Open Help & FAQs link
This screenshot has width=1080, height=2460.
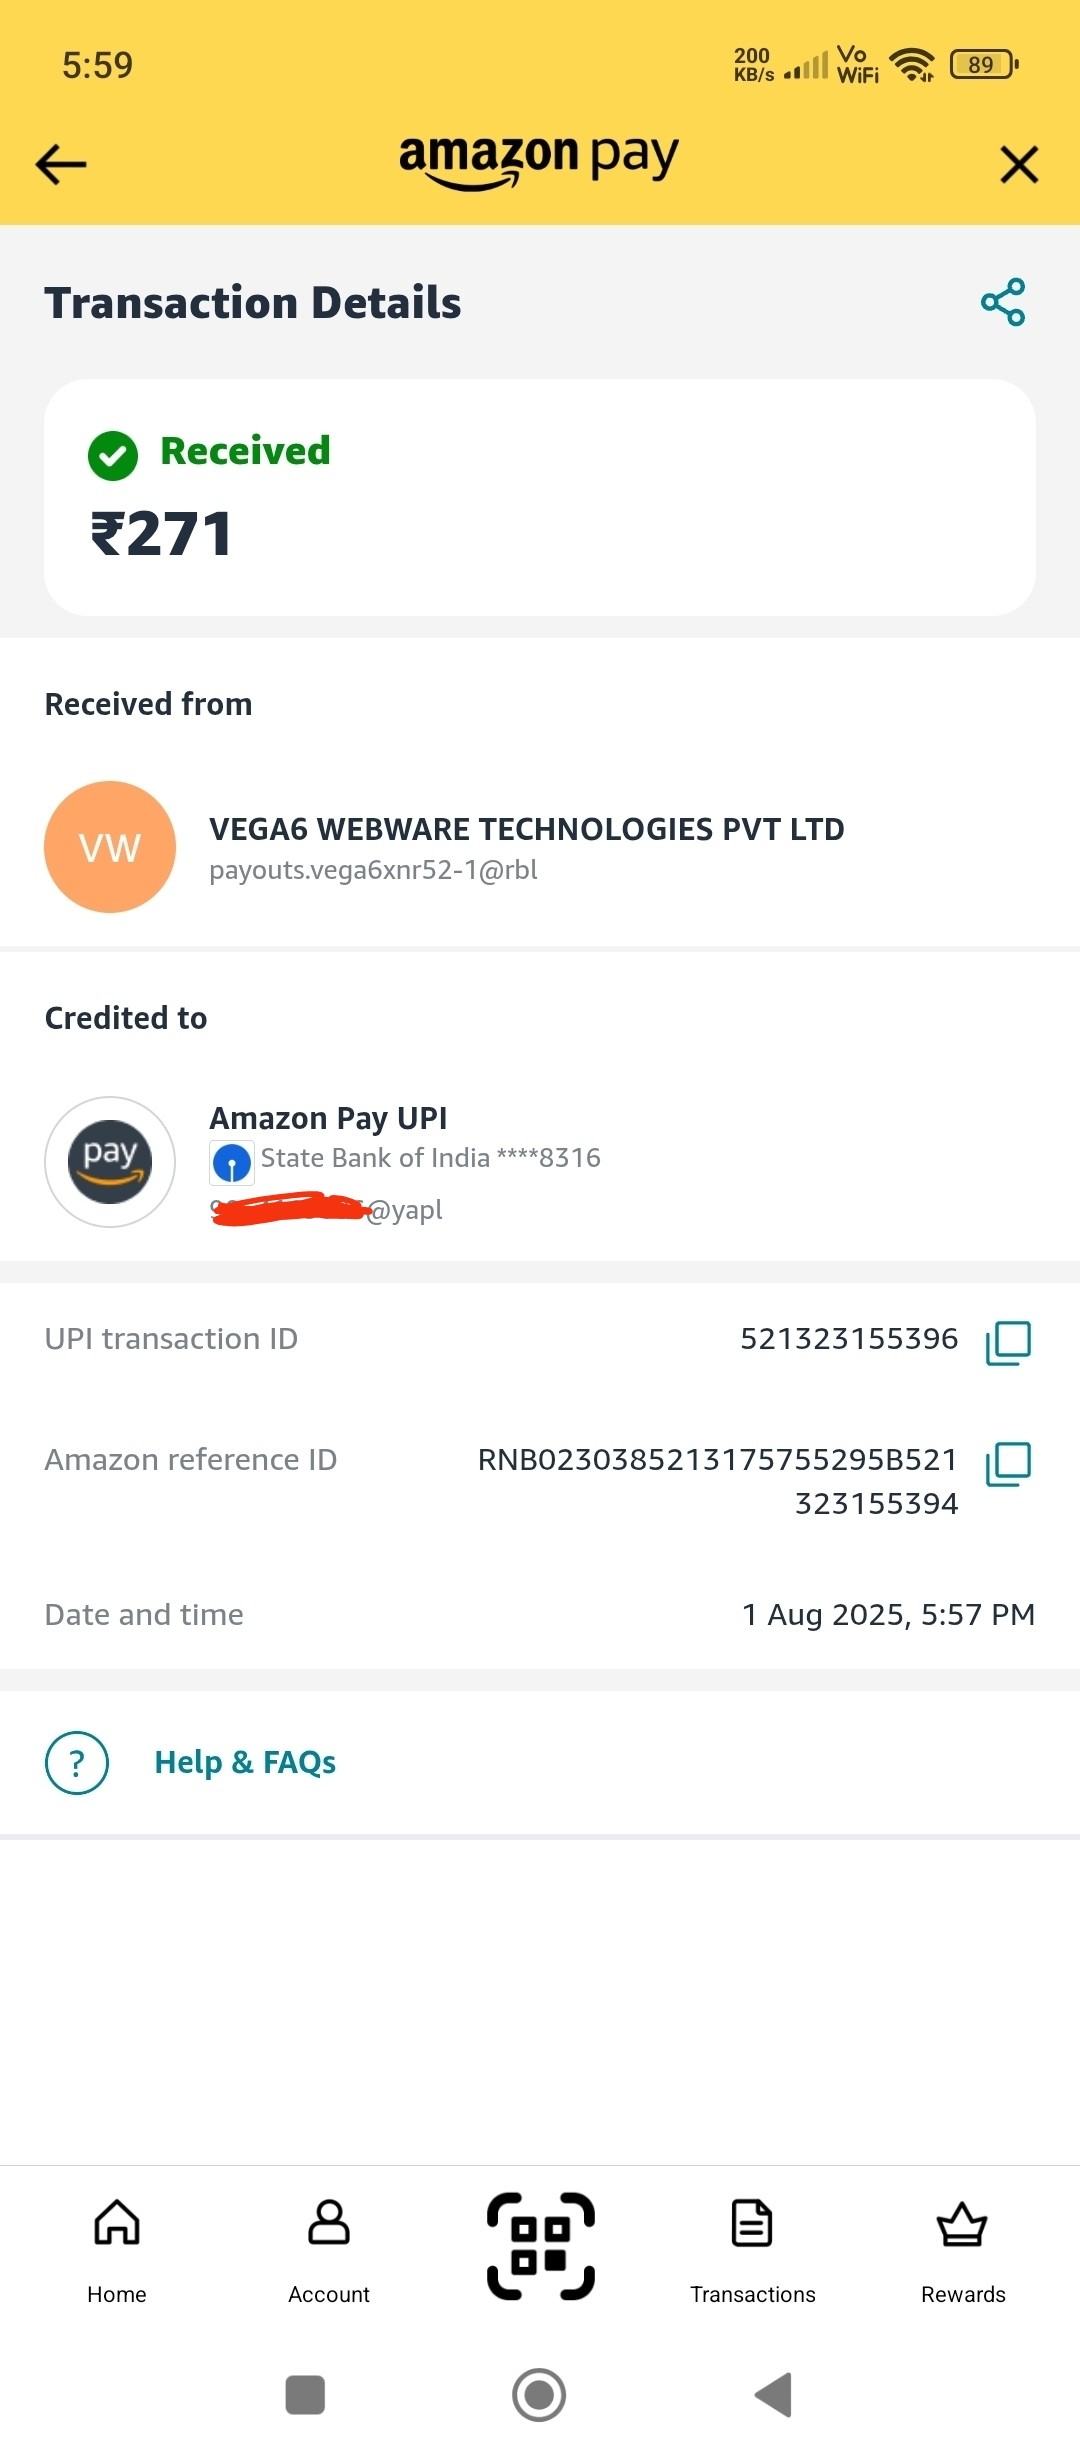click(245, 1762)
